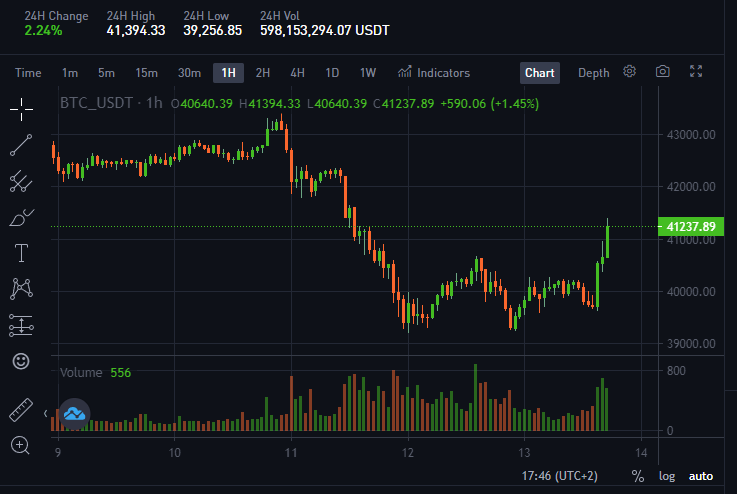
Task: Select the 1D interval
Action: click(332, 73)
